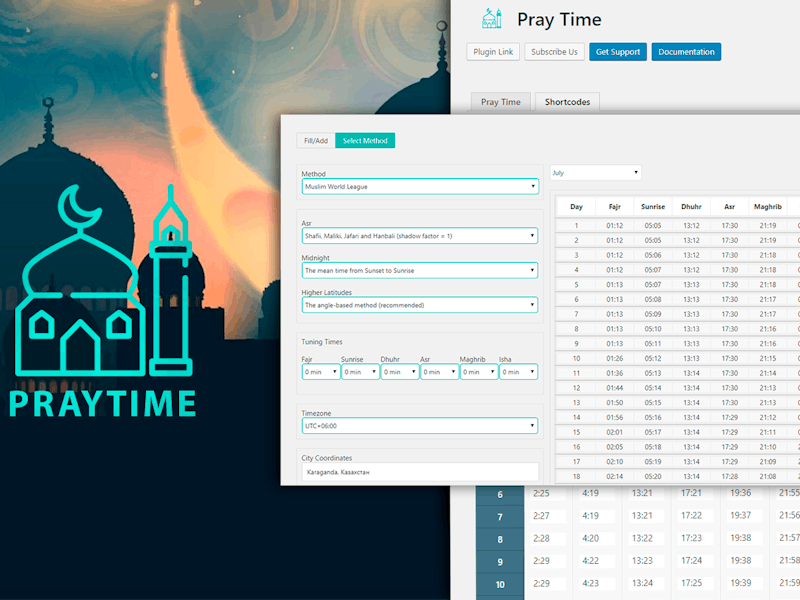Click the Asr column header in table
Image resolution: width=800 pixels, height=600 pixels.
pyautogui.click(x=729, y=207)
